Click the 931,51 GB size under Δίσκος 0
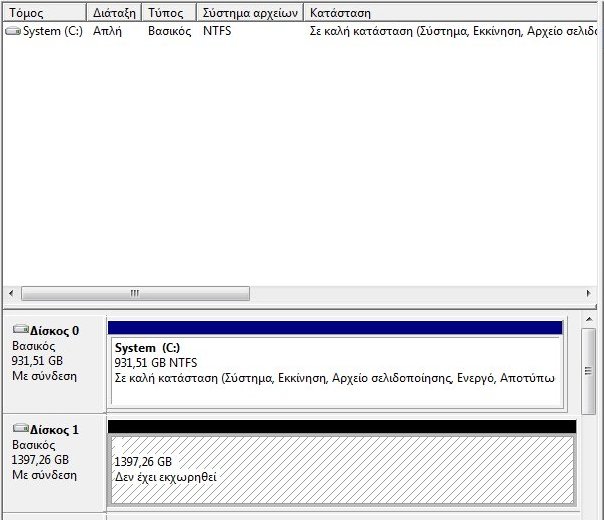This screenshot has height=520, width=604. pos(37,361)
